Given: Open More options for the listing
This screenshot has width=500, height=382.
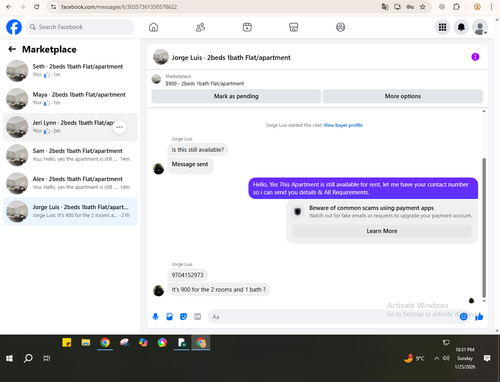Looking at the screenshot, I should click(x=403, y=96).
